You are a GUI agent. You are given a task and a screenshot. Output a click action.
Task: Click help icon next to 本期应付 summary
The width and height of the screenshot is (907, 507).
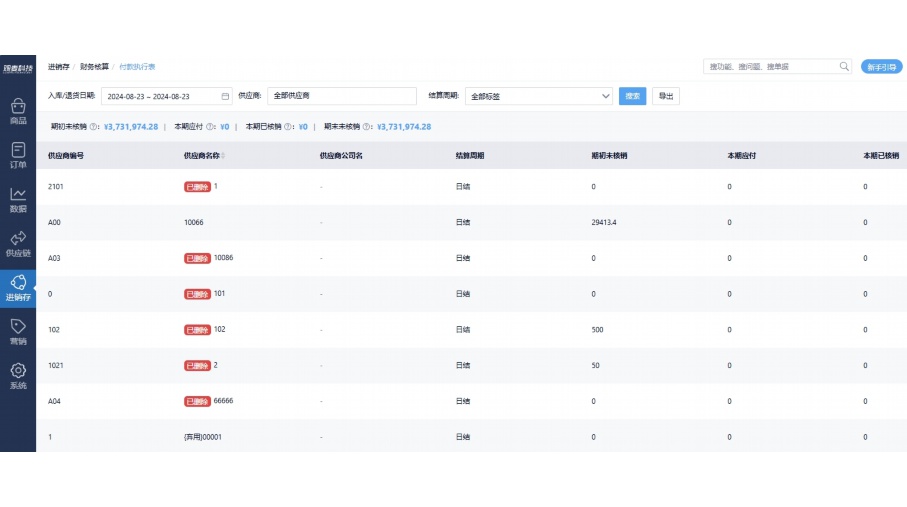coord(210,127)
